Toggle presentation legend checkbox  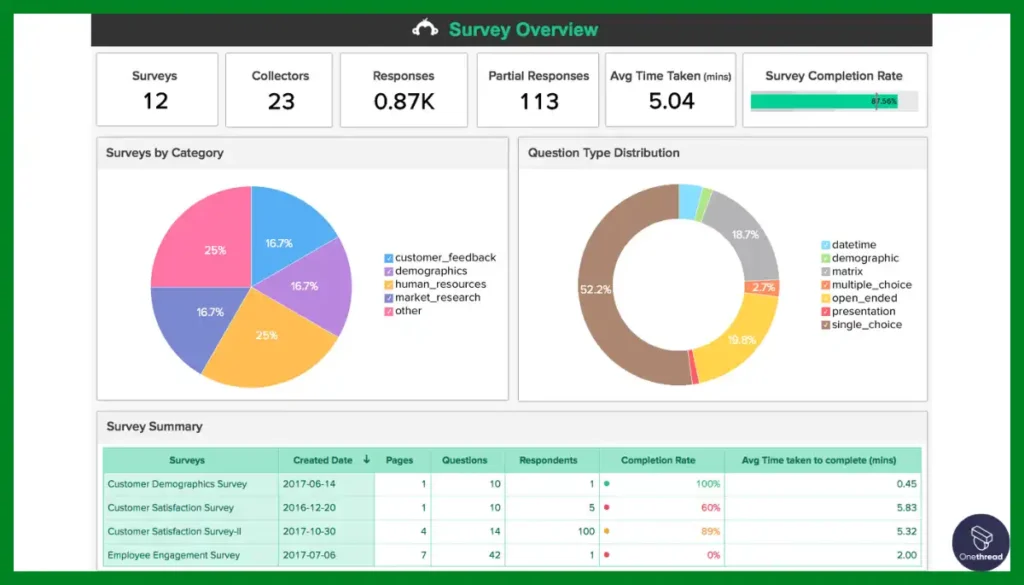pos(825,311)
